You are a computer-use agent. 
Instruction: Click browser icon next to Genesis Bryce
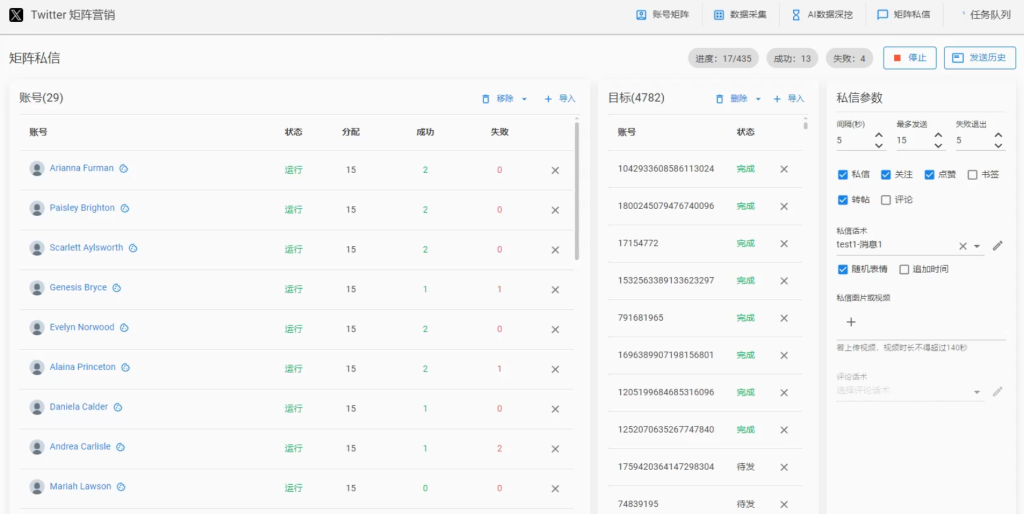(117, 287)
